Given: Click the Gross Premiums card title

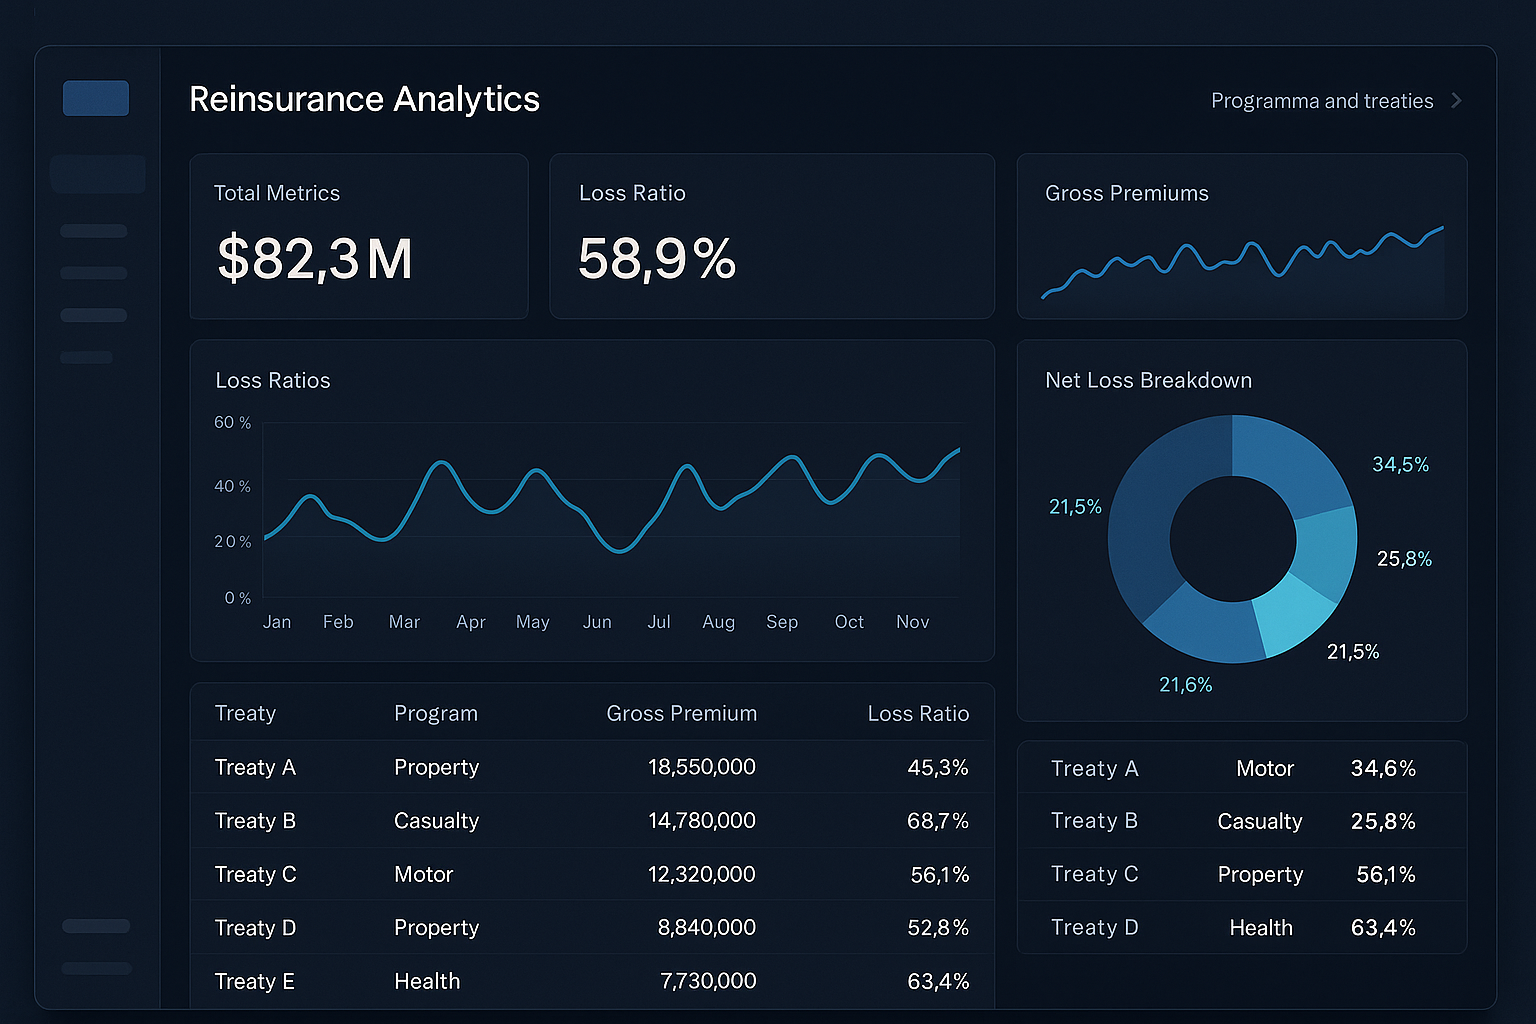Looking at the screenshot, I should (1127, 193).
